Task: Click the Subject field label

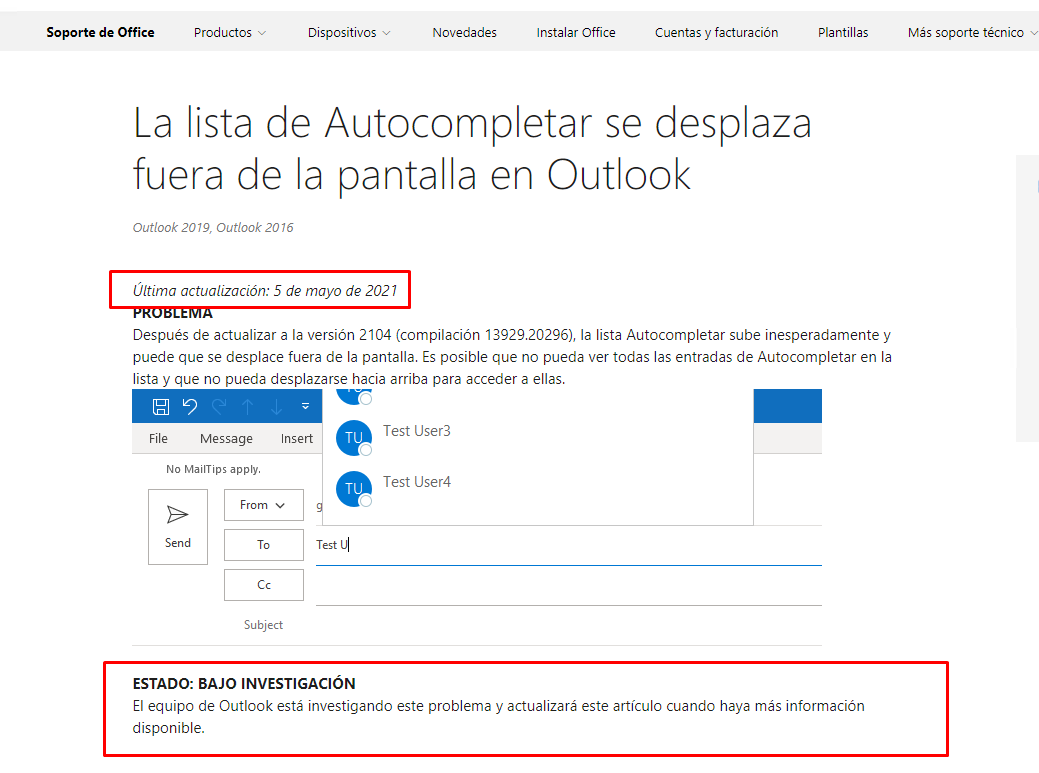Action: coord(263,625)
